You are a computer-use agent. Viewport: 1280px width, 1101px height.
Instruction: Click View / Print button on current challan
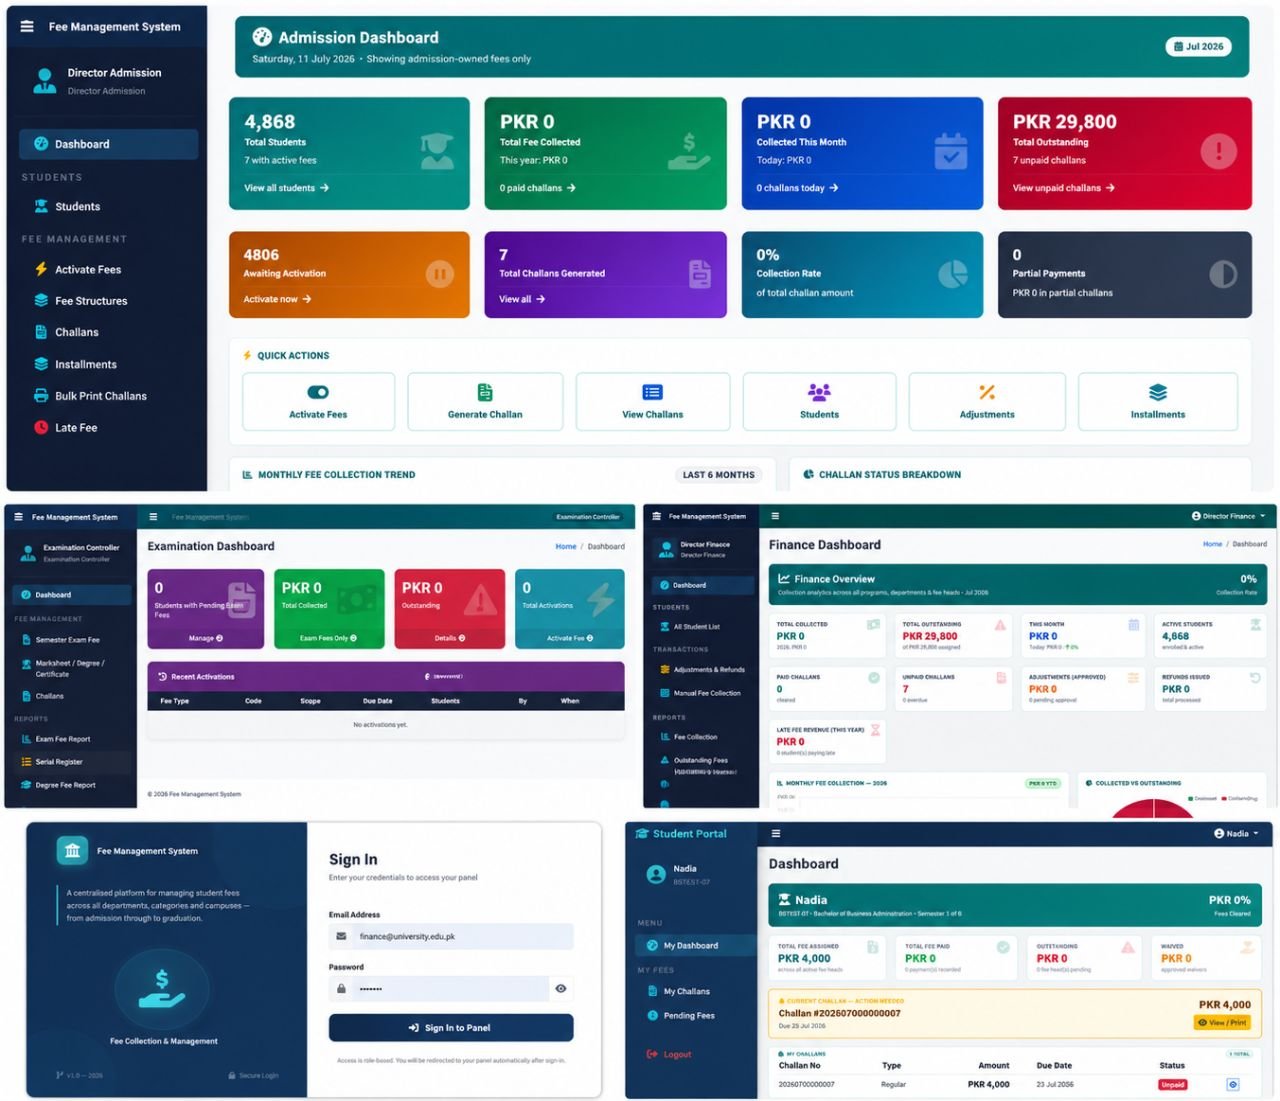coord(1222,1022)
